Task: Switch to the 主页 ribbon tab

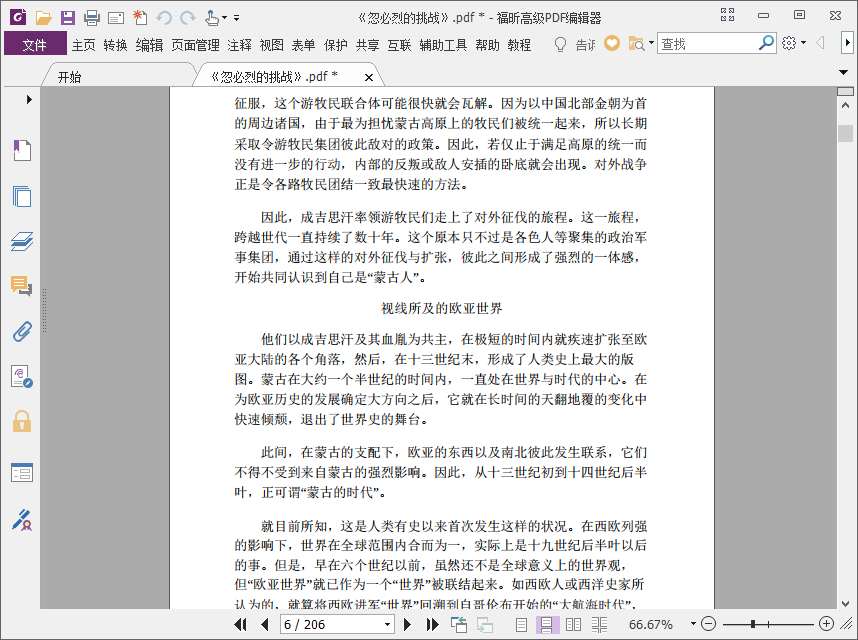Action: point(83,45)
